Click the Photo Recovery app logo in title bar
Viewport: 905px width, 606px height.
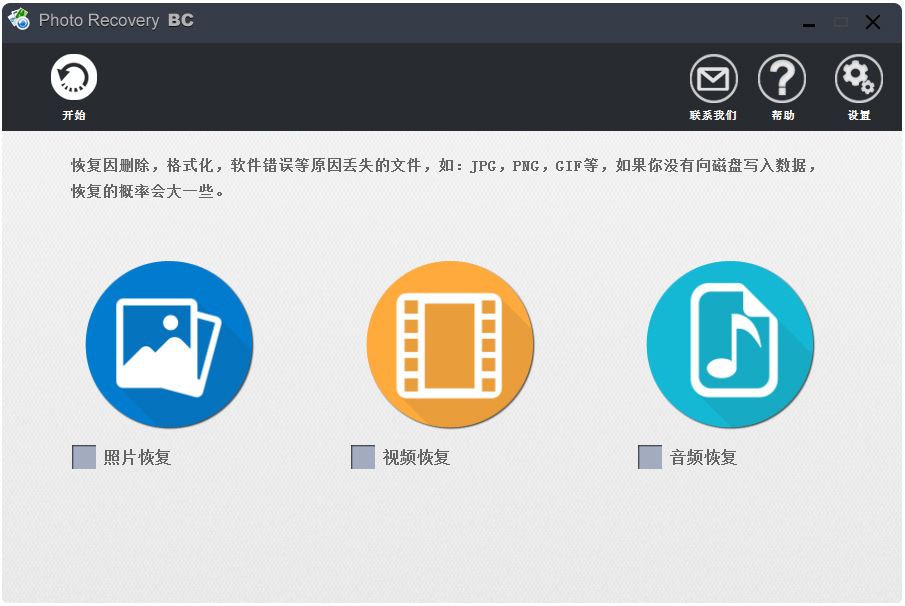(19, 21)
